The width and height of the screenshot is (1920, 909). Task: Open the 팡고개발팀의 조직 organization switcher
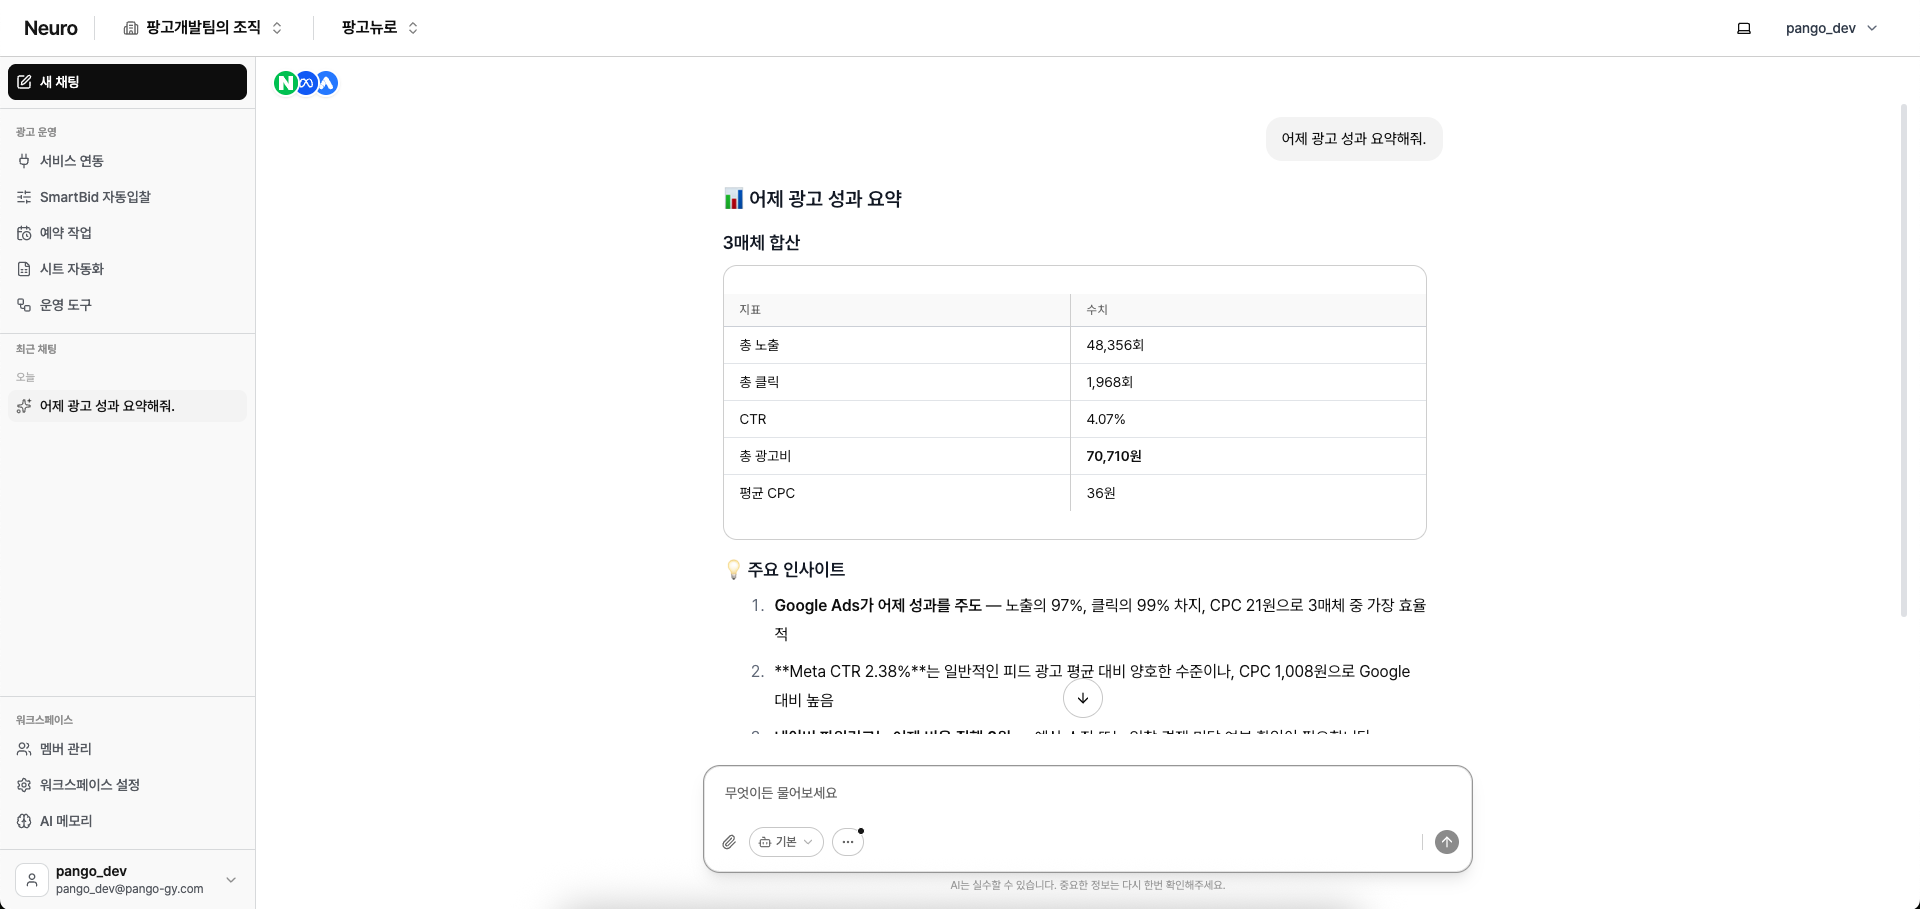(x=203, y=28)
